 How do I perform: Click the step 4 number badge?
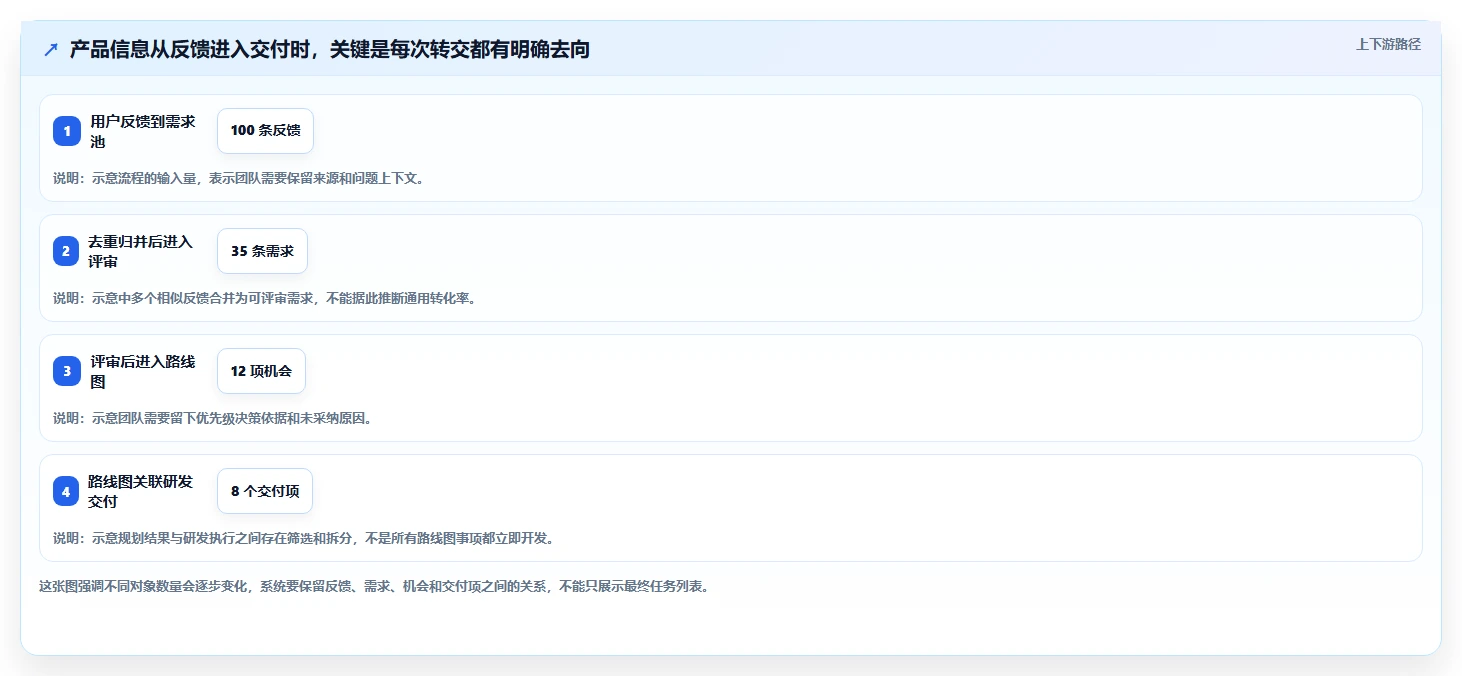click(x=66, y=491)
